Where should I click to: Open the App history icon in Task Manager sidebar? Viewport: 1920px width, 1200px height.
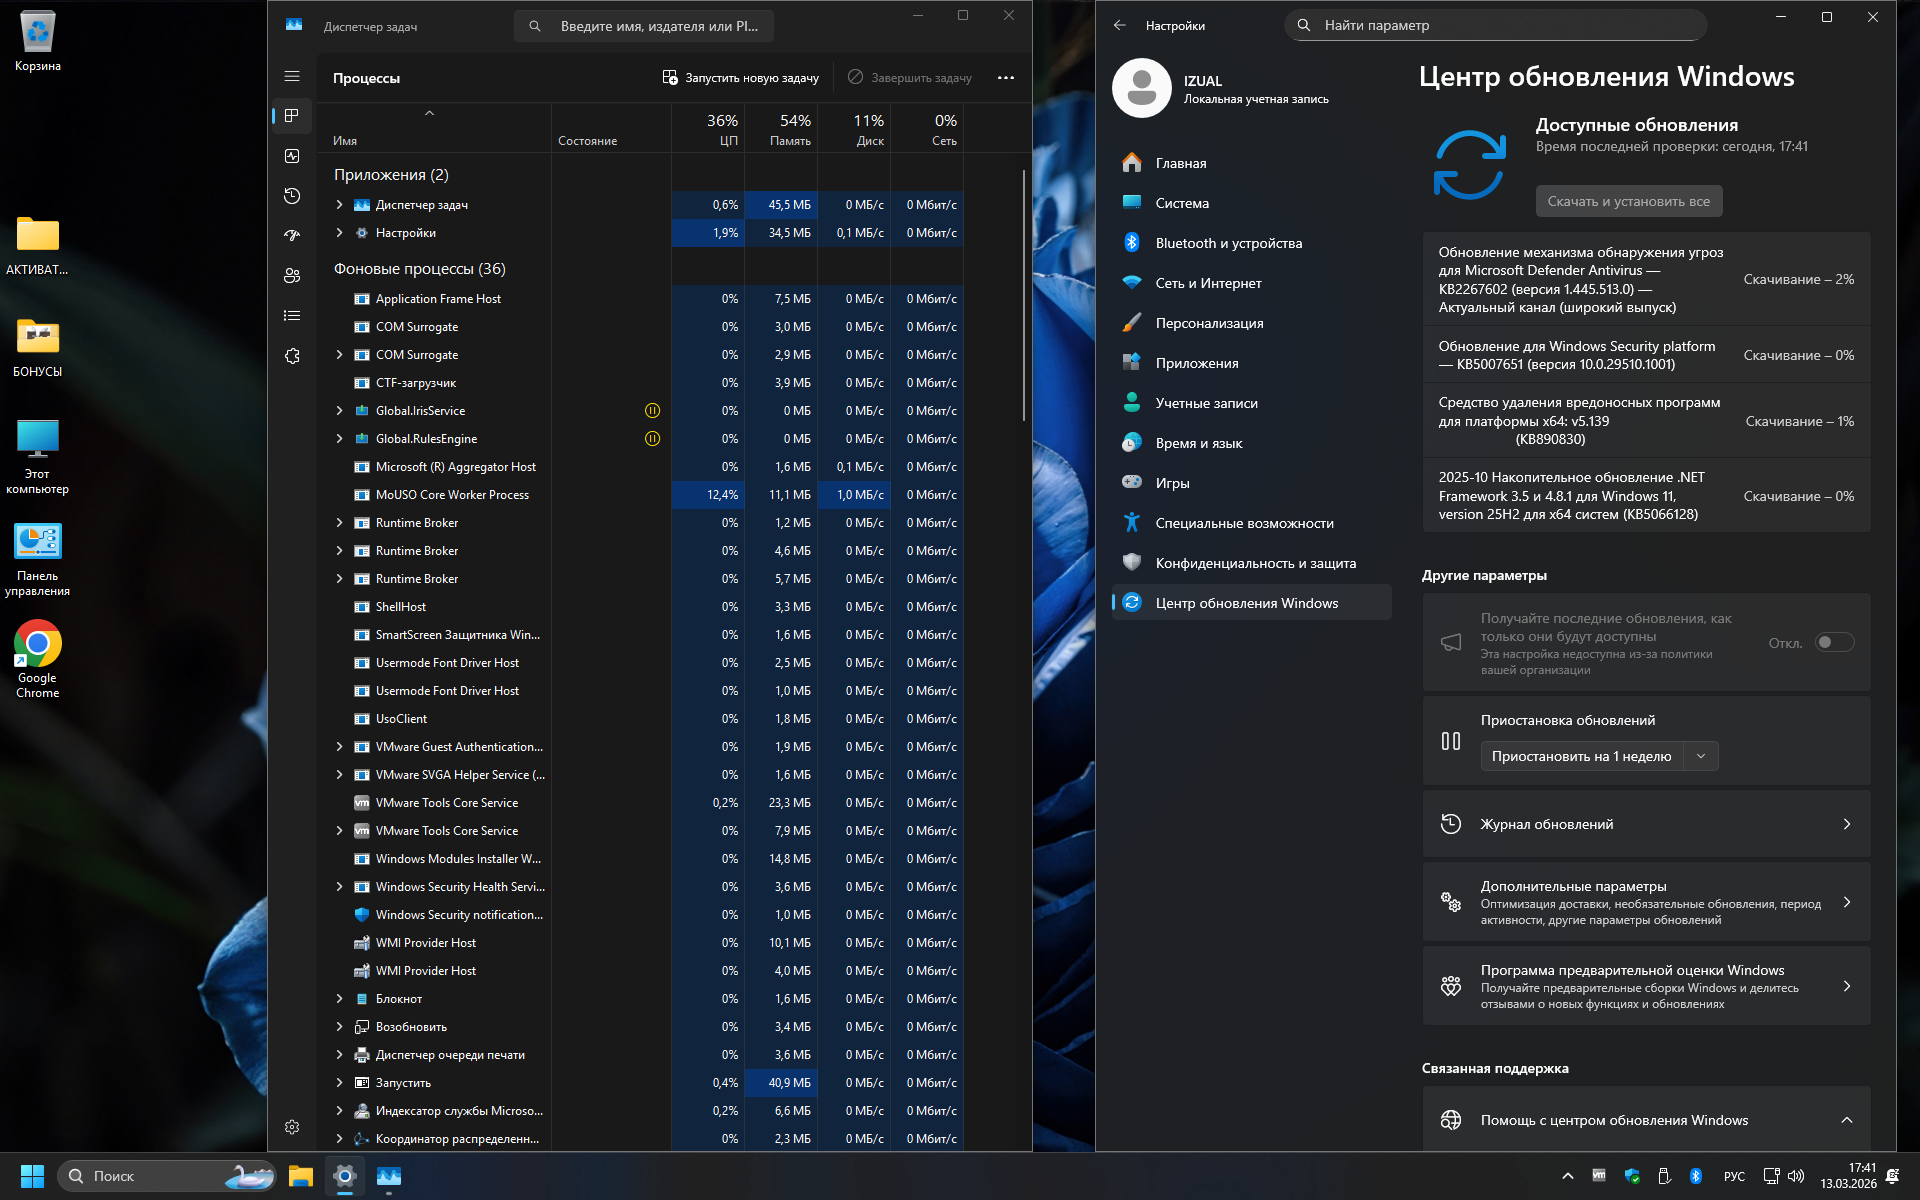[x=292, y=196]
